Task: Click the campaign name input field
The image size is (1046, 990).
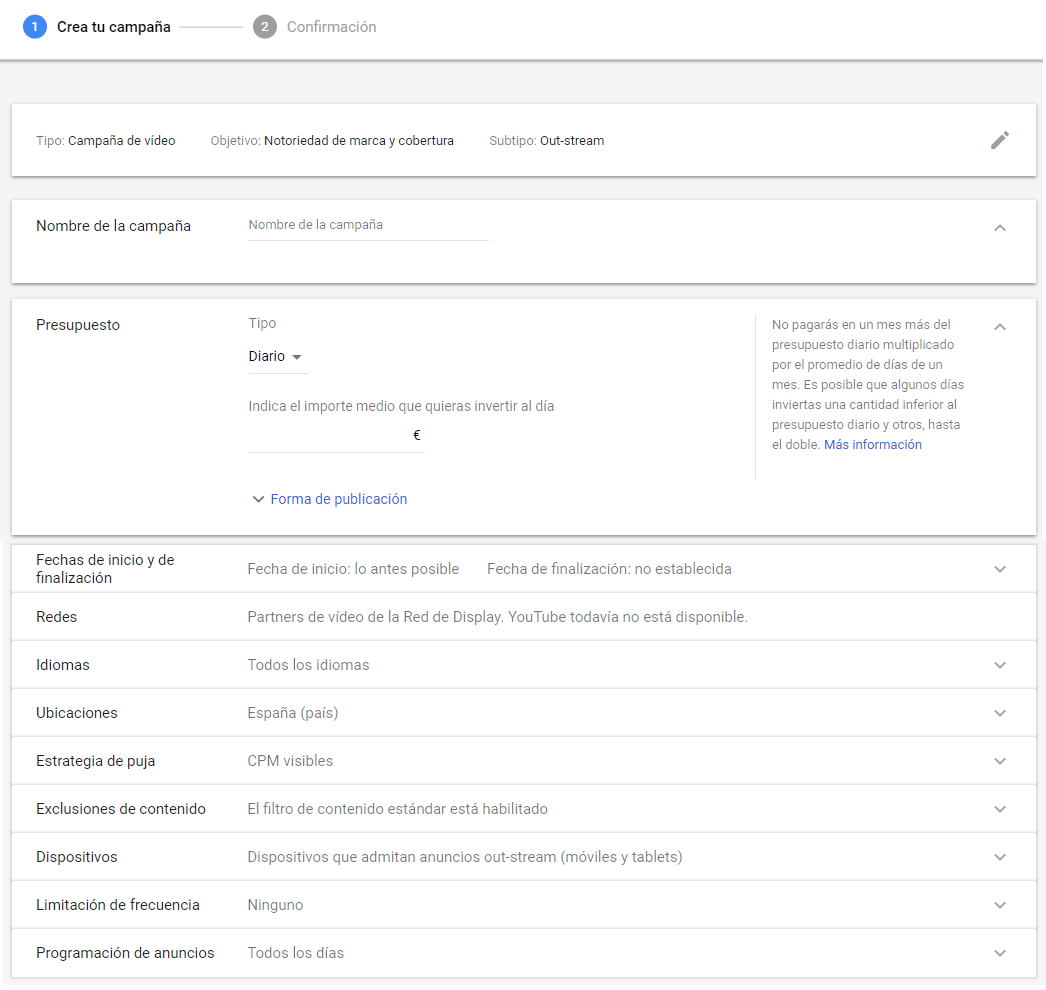Action: tap(368, 224)
